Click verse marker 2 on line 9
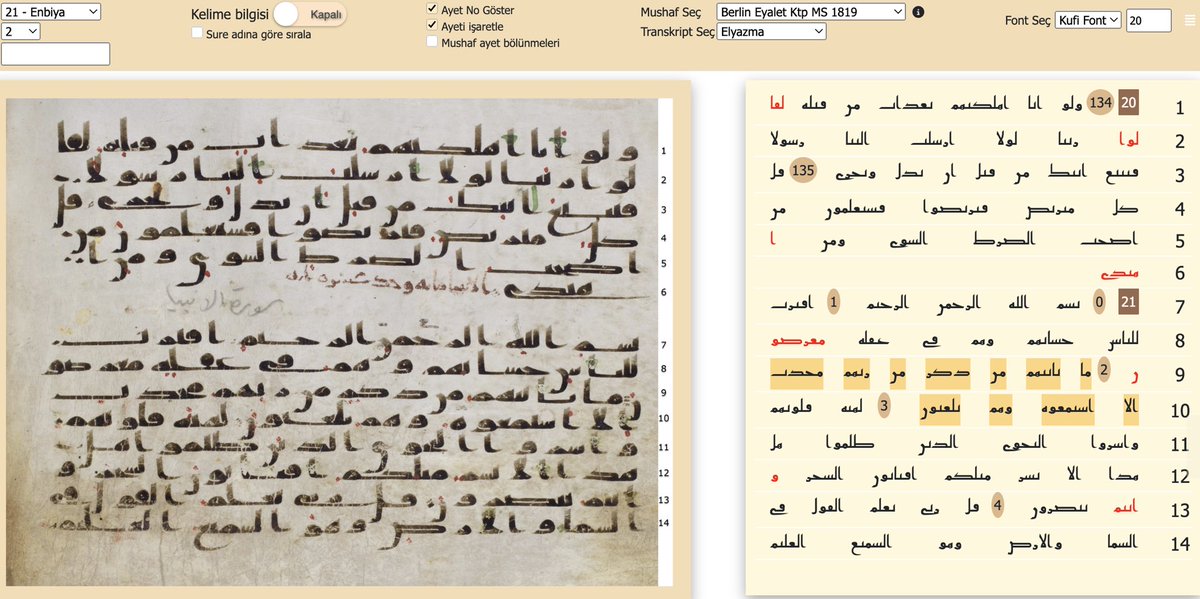The image size is (1200, 599). tap(1104, 370)
